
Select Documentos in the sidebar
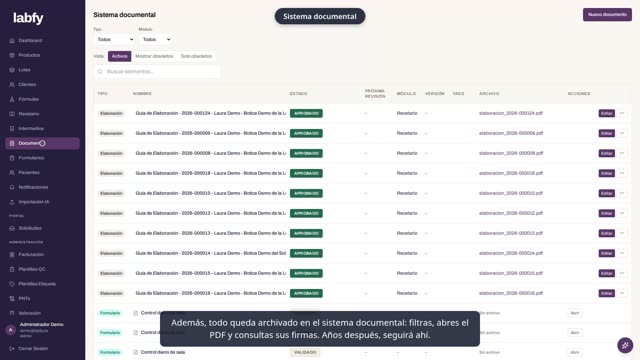(x=42, y=143)
